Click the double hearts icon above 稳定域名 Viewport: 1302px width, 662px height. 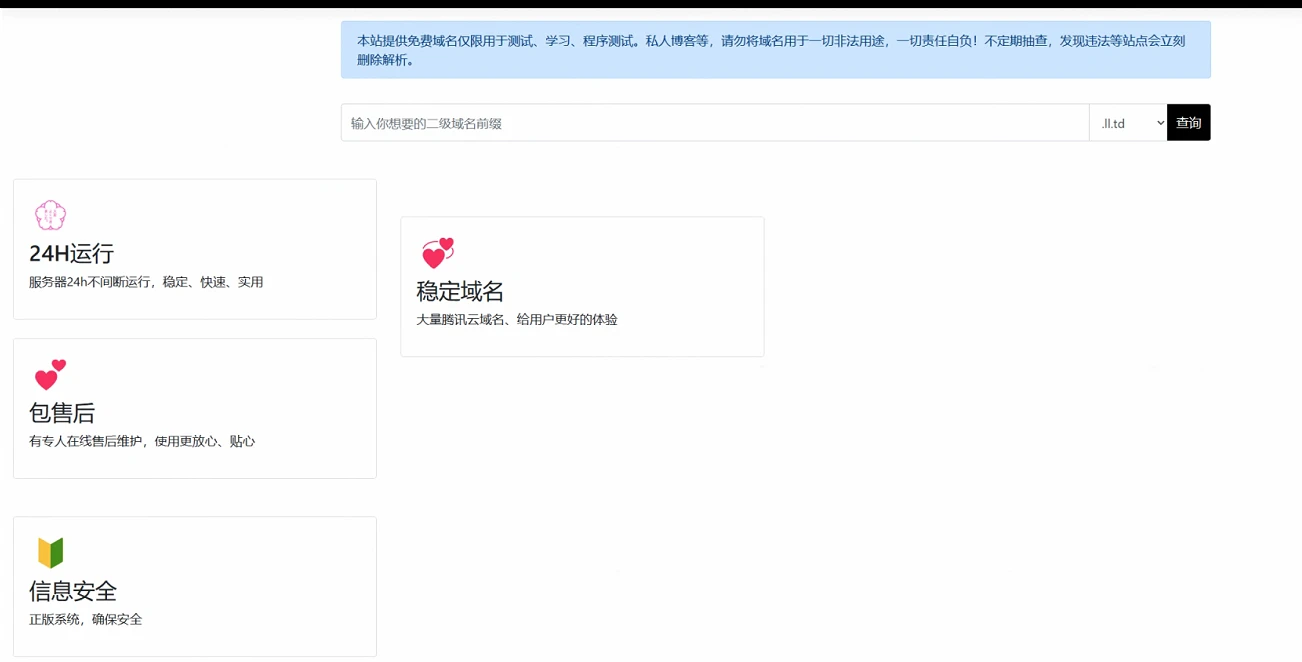pyautogui.click(x=437, y=253)
